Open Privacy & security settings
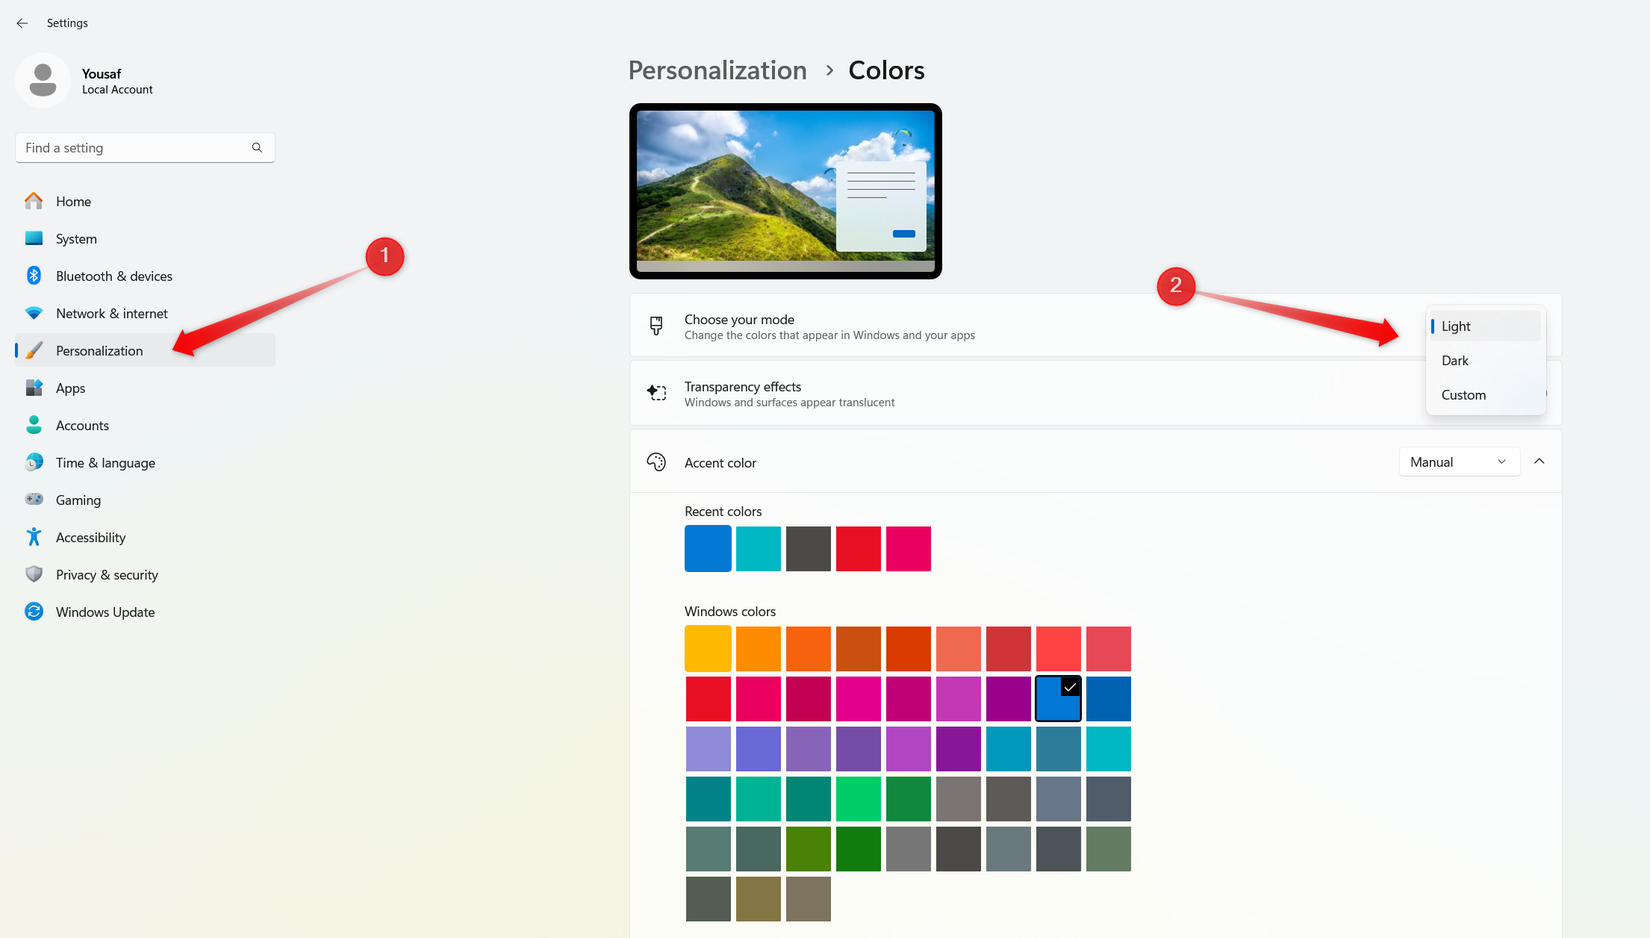1650x938 pixels. (107, 575)
